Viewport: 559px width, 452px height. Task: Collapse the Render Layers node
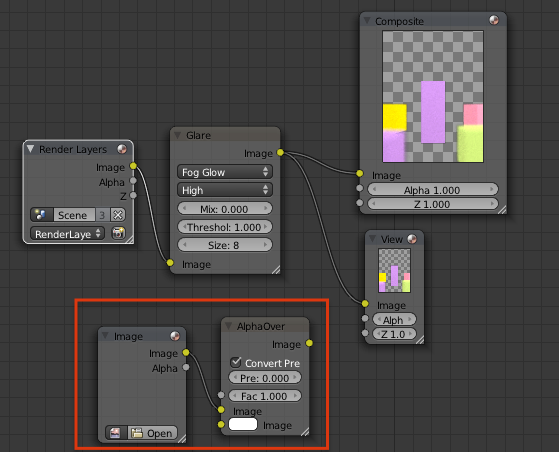pyautogui.click(x=31, y=149)
